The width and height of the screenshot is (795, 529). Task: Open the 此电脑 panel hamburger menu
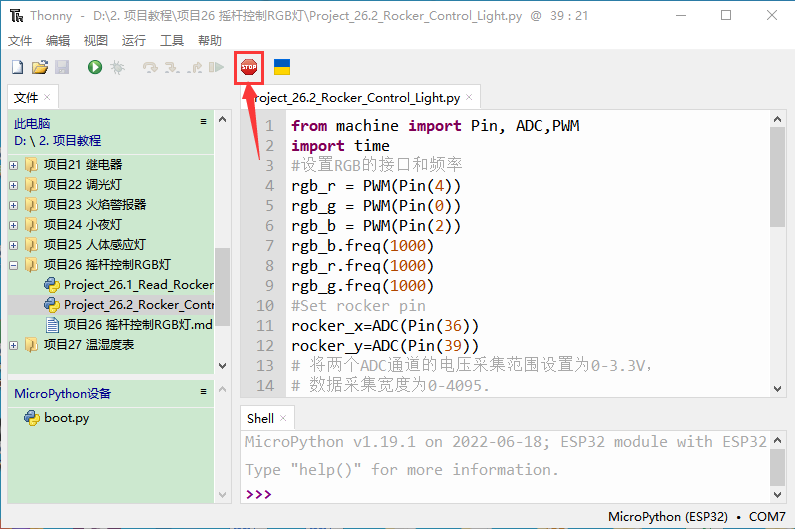[204, 122]
